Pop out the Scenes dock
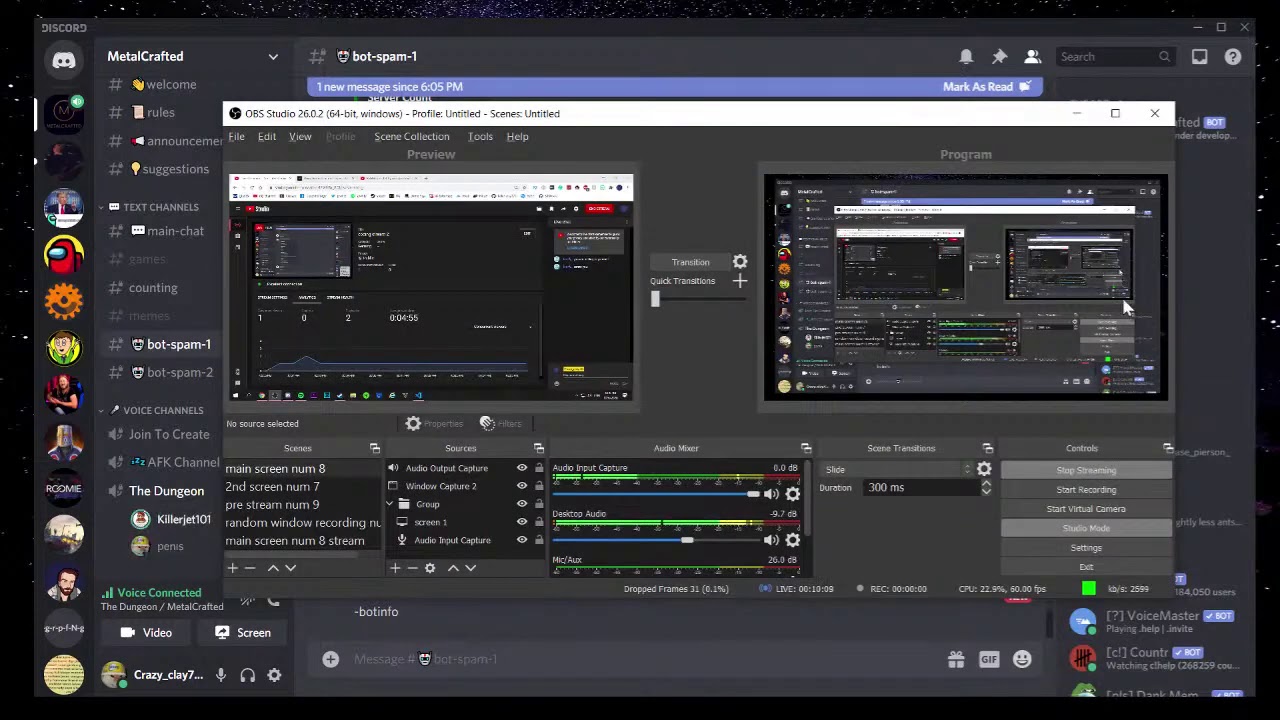This screenshot has height=720, width=1280. click(x=375, y=448)
